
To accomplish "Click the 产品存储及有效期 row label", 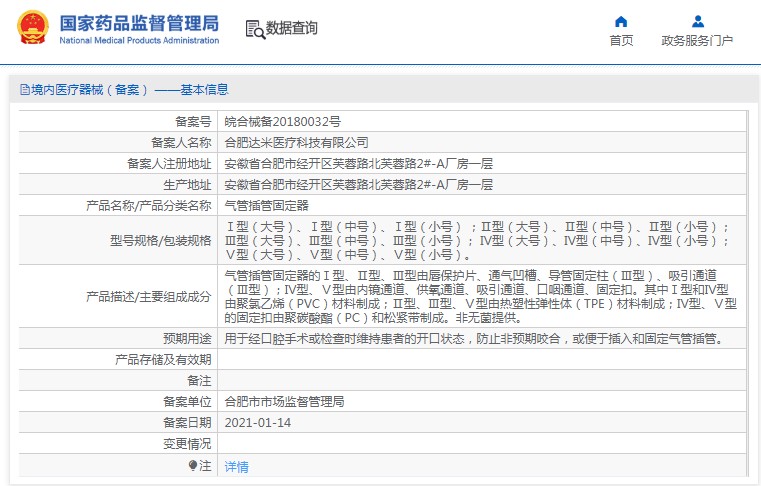I will [163, 359].
